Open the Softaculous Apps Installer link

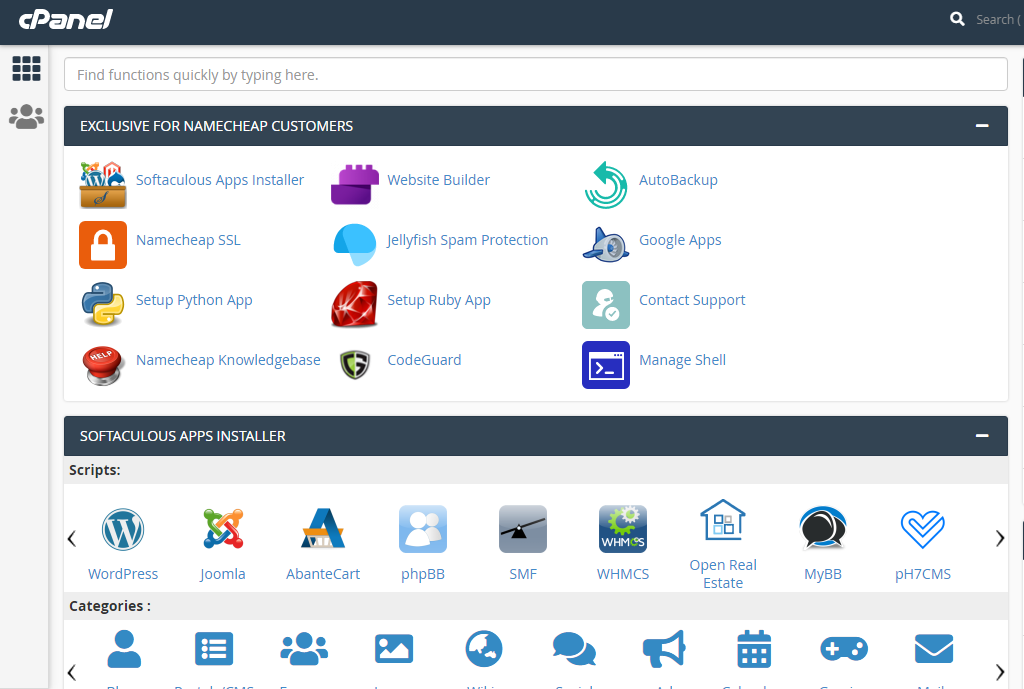[220, 180]
